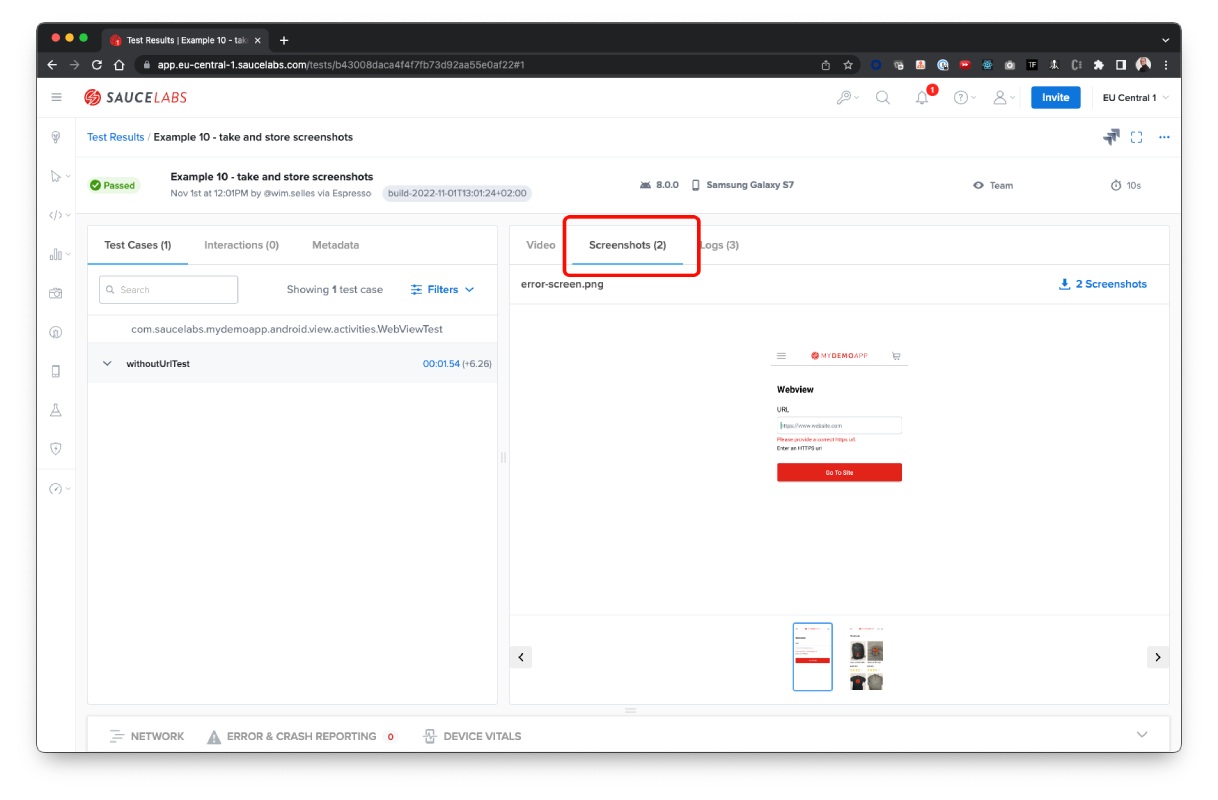This screenshot has width=1218, height=800.
Task: Click the browser home icon
Action: click(119, 64)
